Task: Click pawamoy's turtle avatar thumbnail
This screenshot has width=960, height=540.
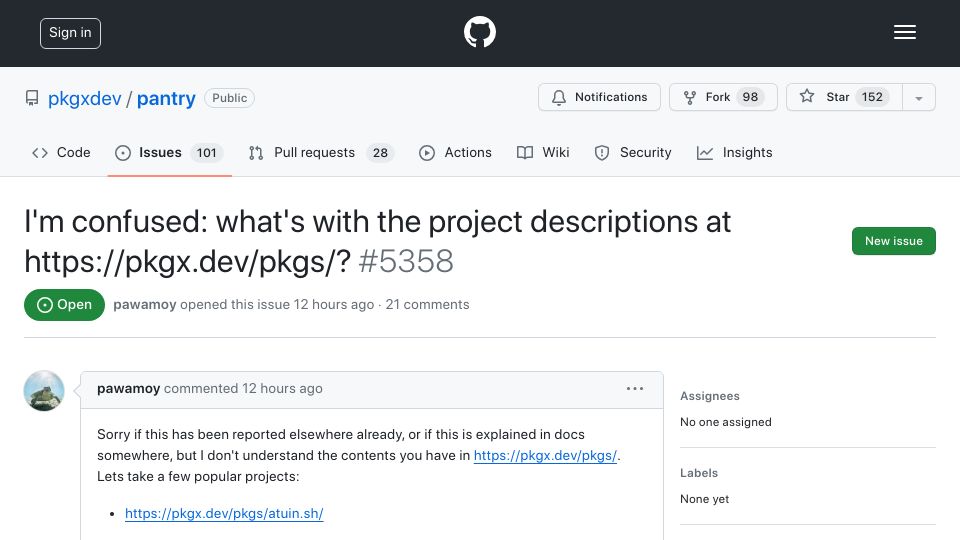Action: pyautogui.click(x=44, y=391)
